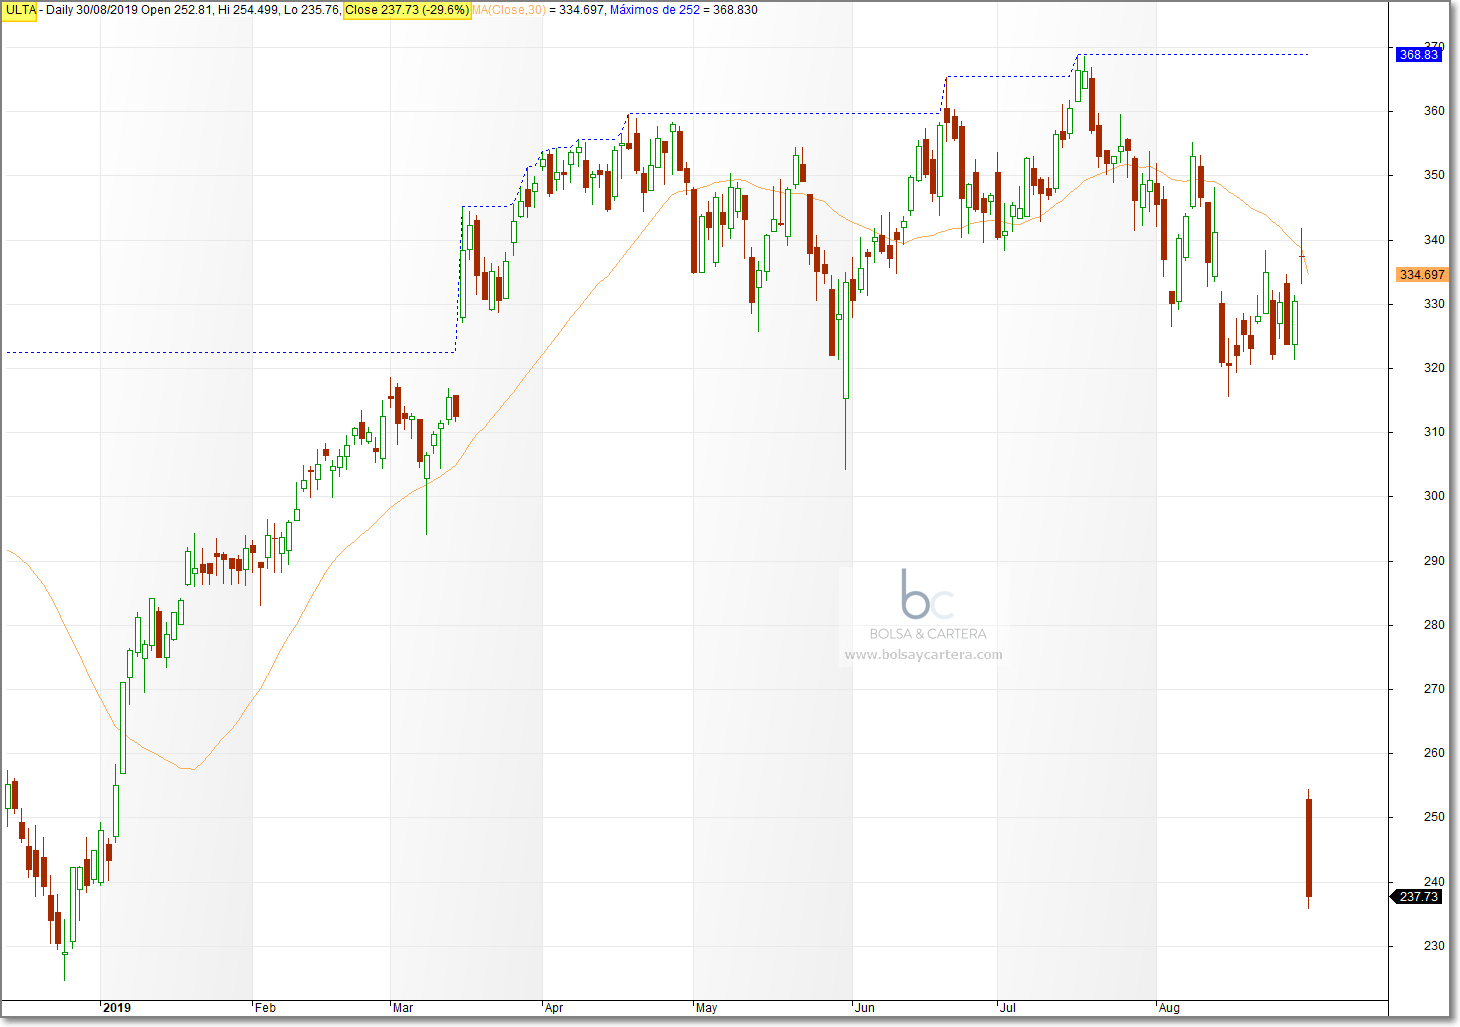Image resolution: width=1460 pixels, height=1027 pixels.
Task: Click the 260 price axis label
Action: pyautogui.click(x=1434, y=753)
